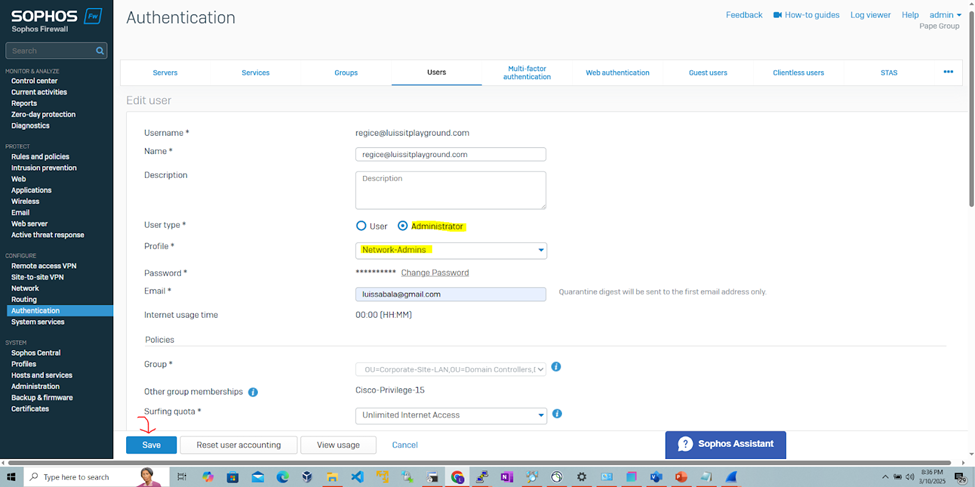Open Task View in taskbar

(x=182, y=477)
